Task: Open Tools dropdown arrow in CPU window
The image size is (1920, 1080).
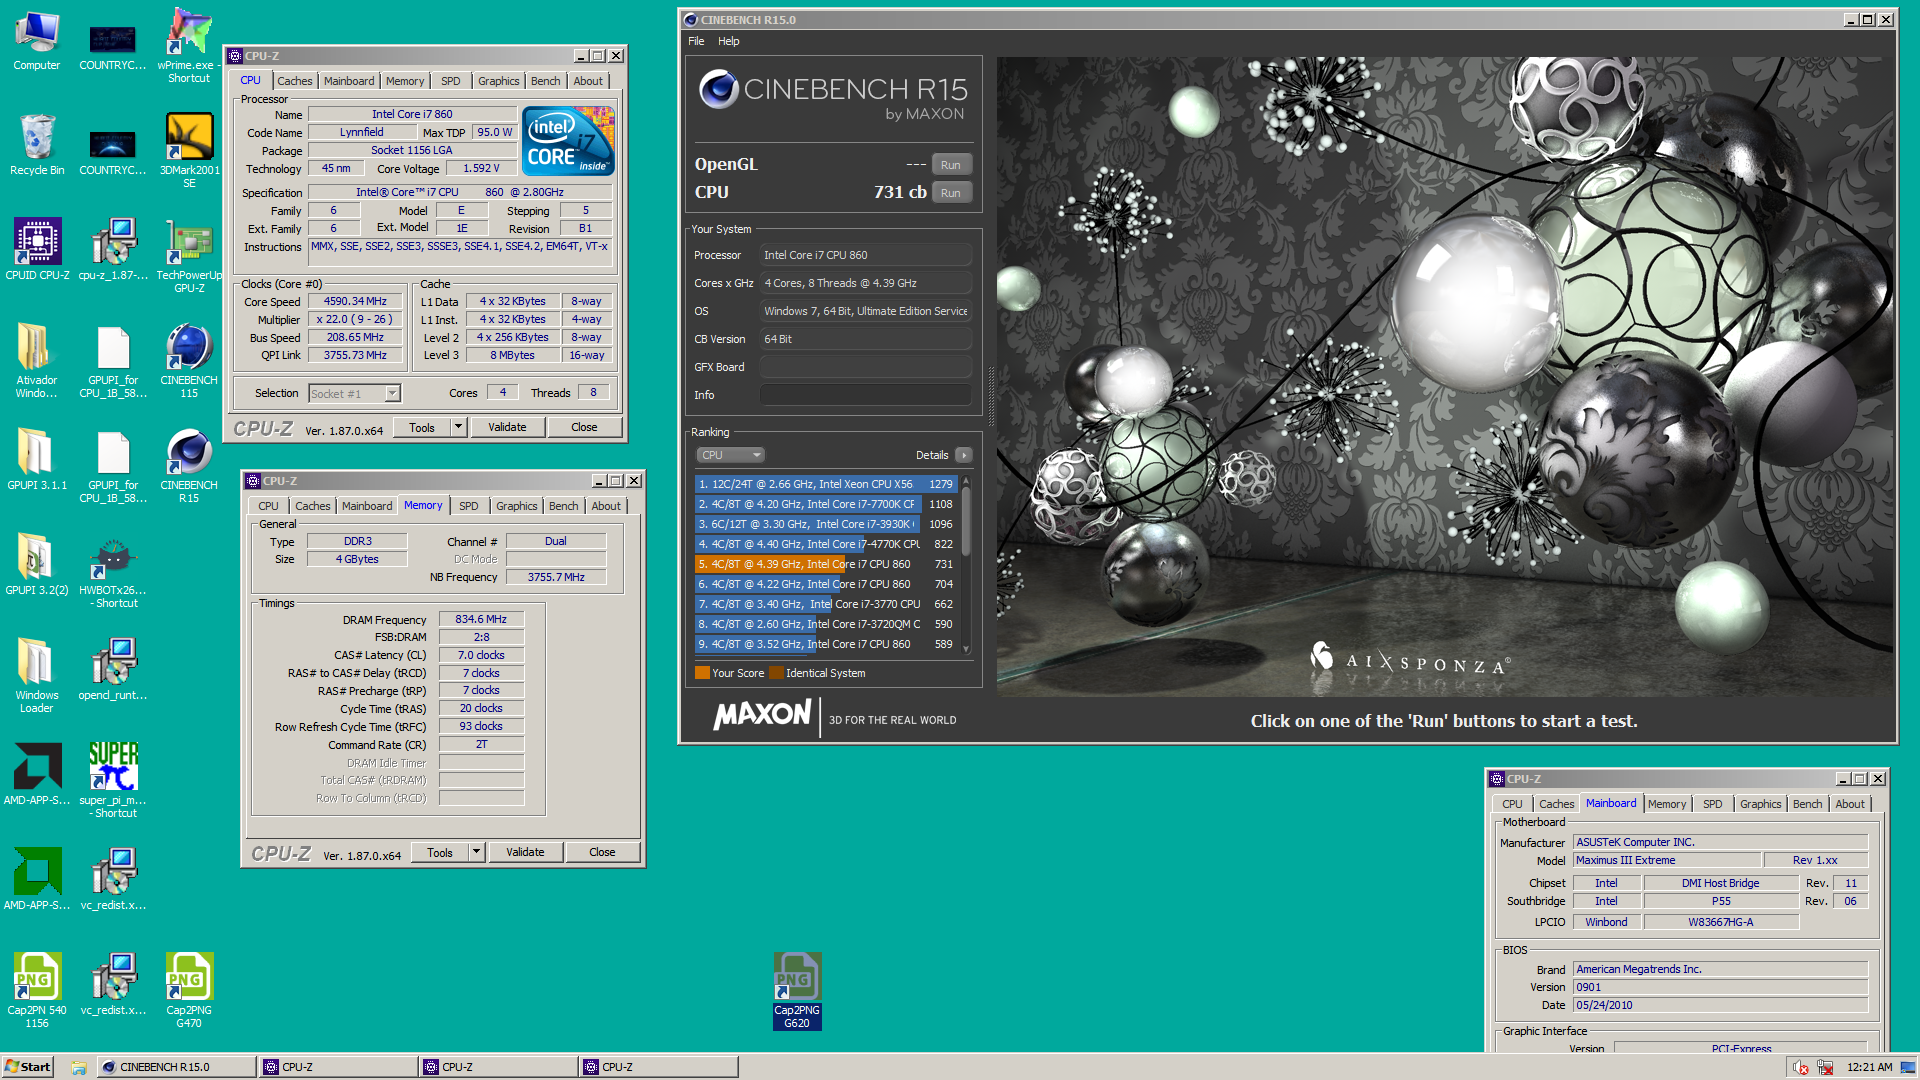Action: [458, 427]
